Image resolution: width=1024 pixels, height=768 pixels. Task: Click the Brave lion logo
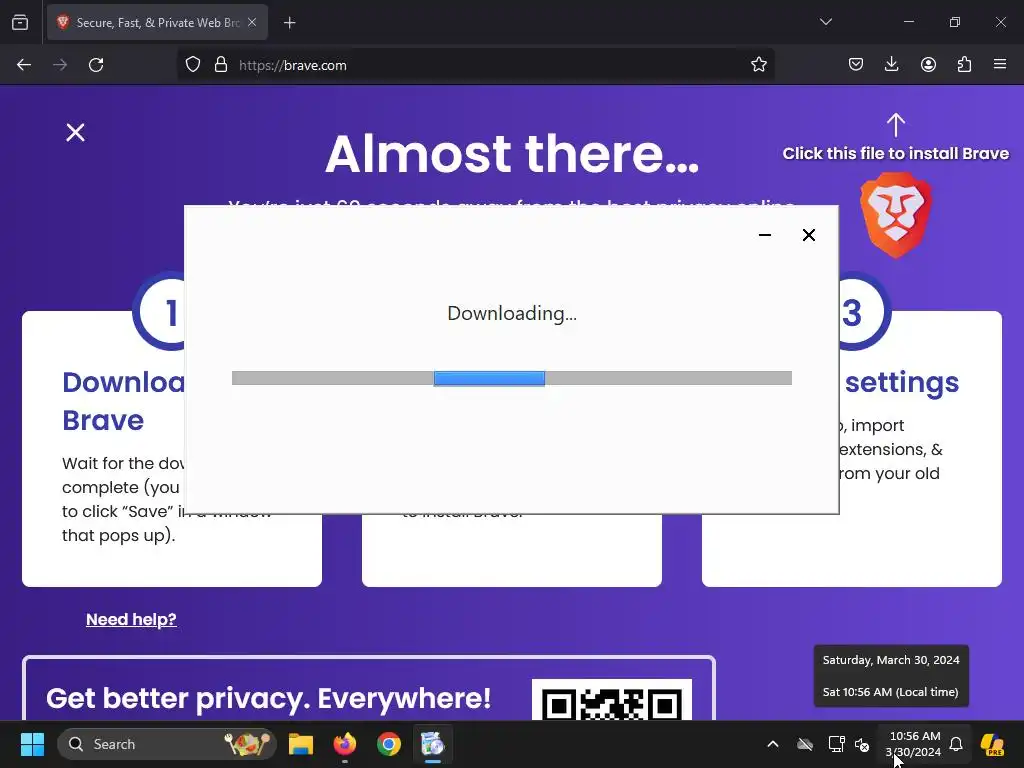point(896,215)
